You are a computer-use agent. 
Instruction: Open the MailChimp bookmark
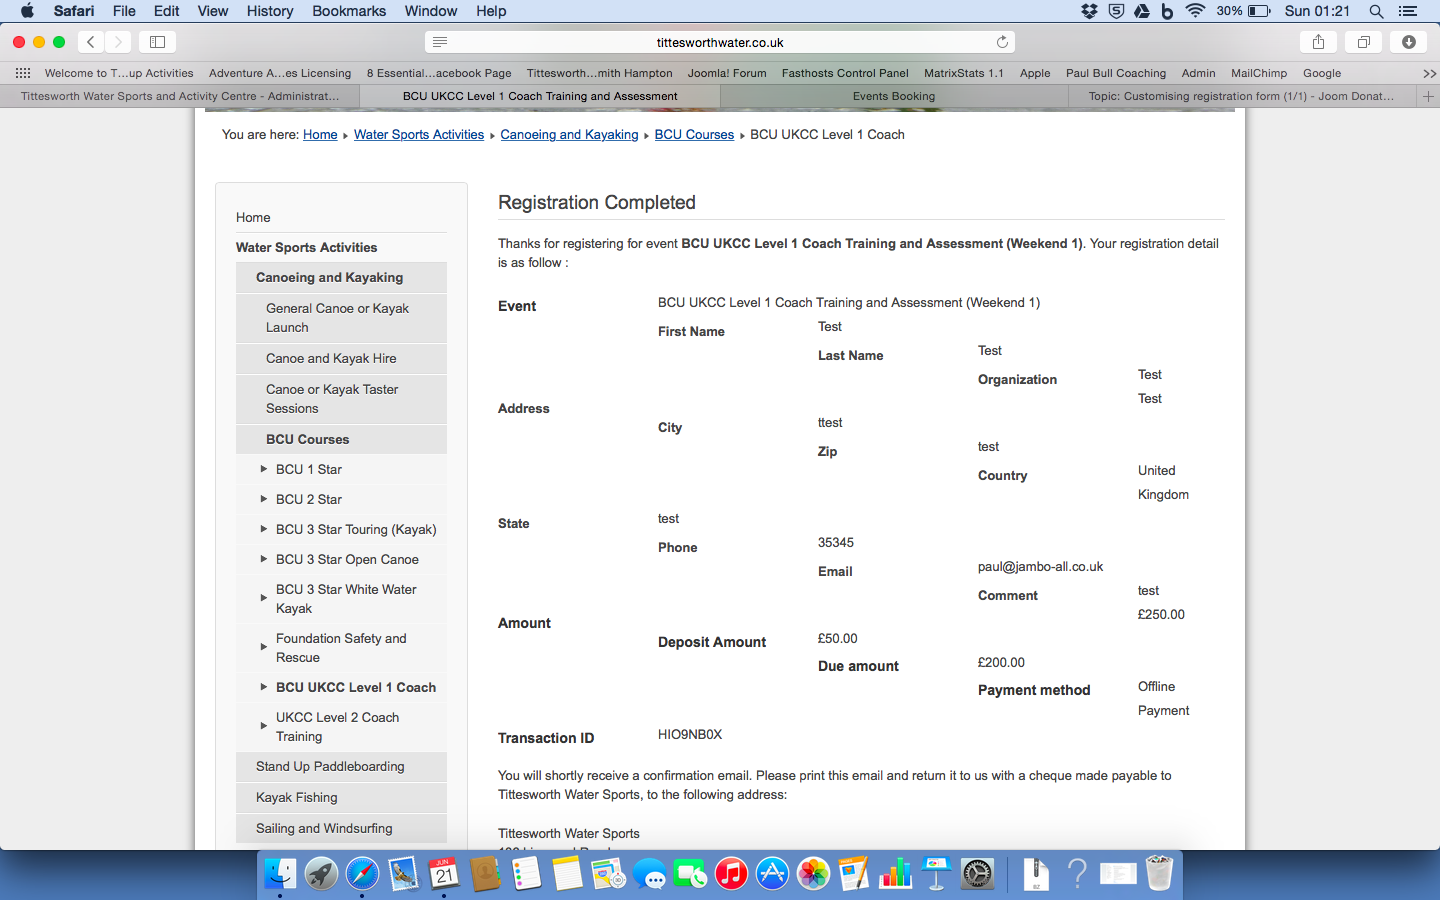click(1258, 73)
